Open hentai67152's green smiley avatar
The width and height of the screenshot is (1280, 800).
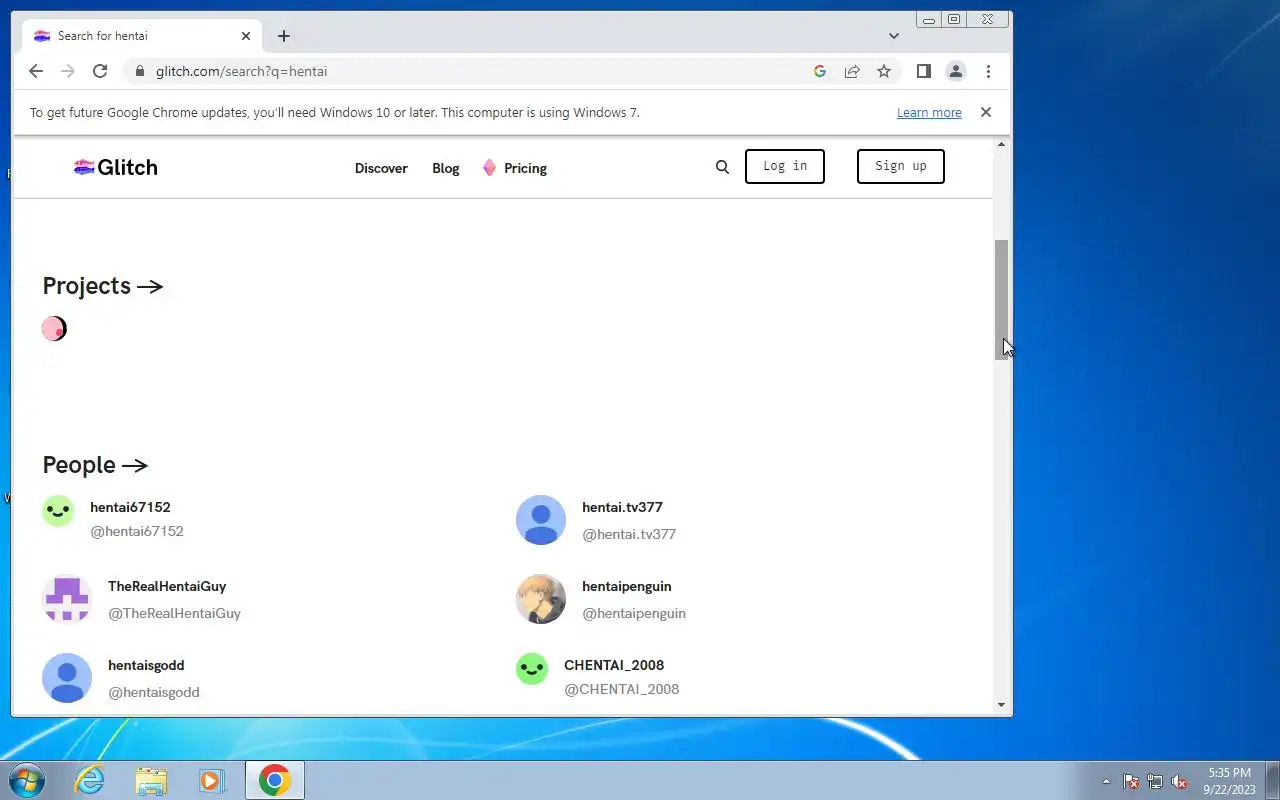pyautogui.click(x=58, y=511)
